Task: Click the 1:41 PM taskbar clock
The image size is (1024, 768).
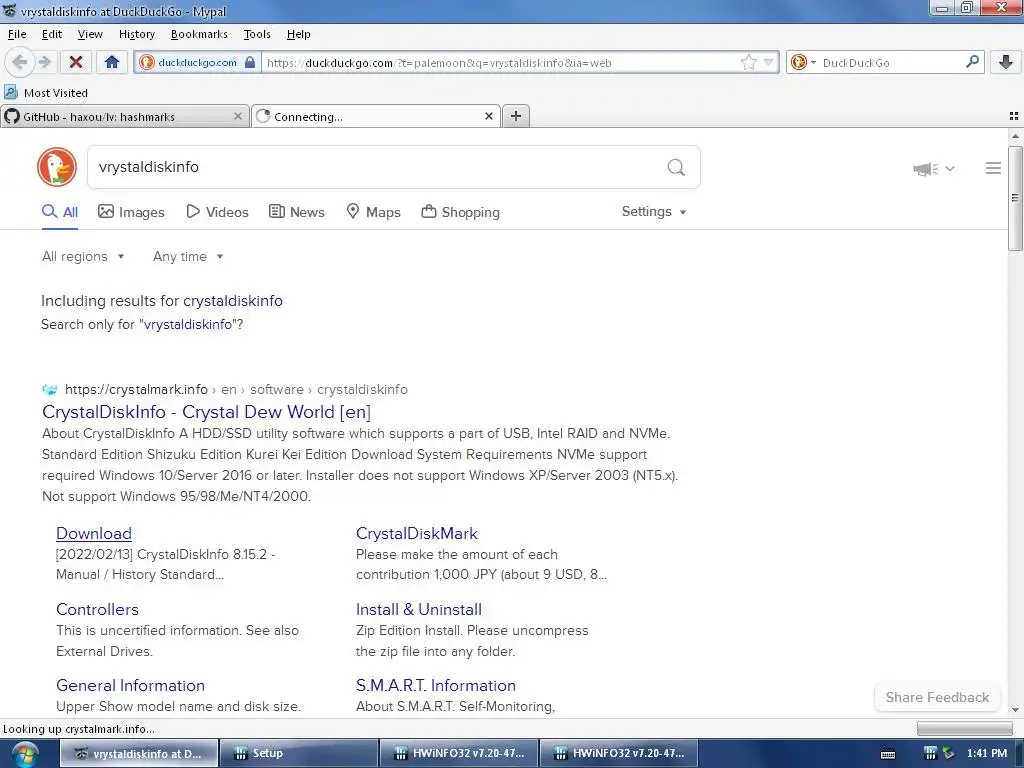Action: coord(987,754)
